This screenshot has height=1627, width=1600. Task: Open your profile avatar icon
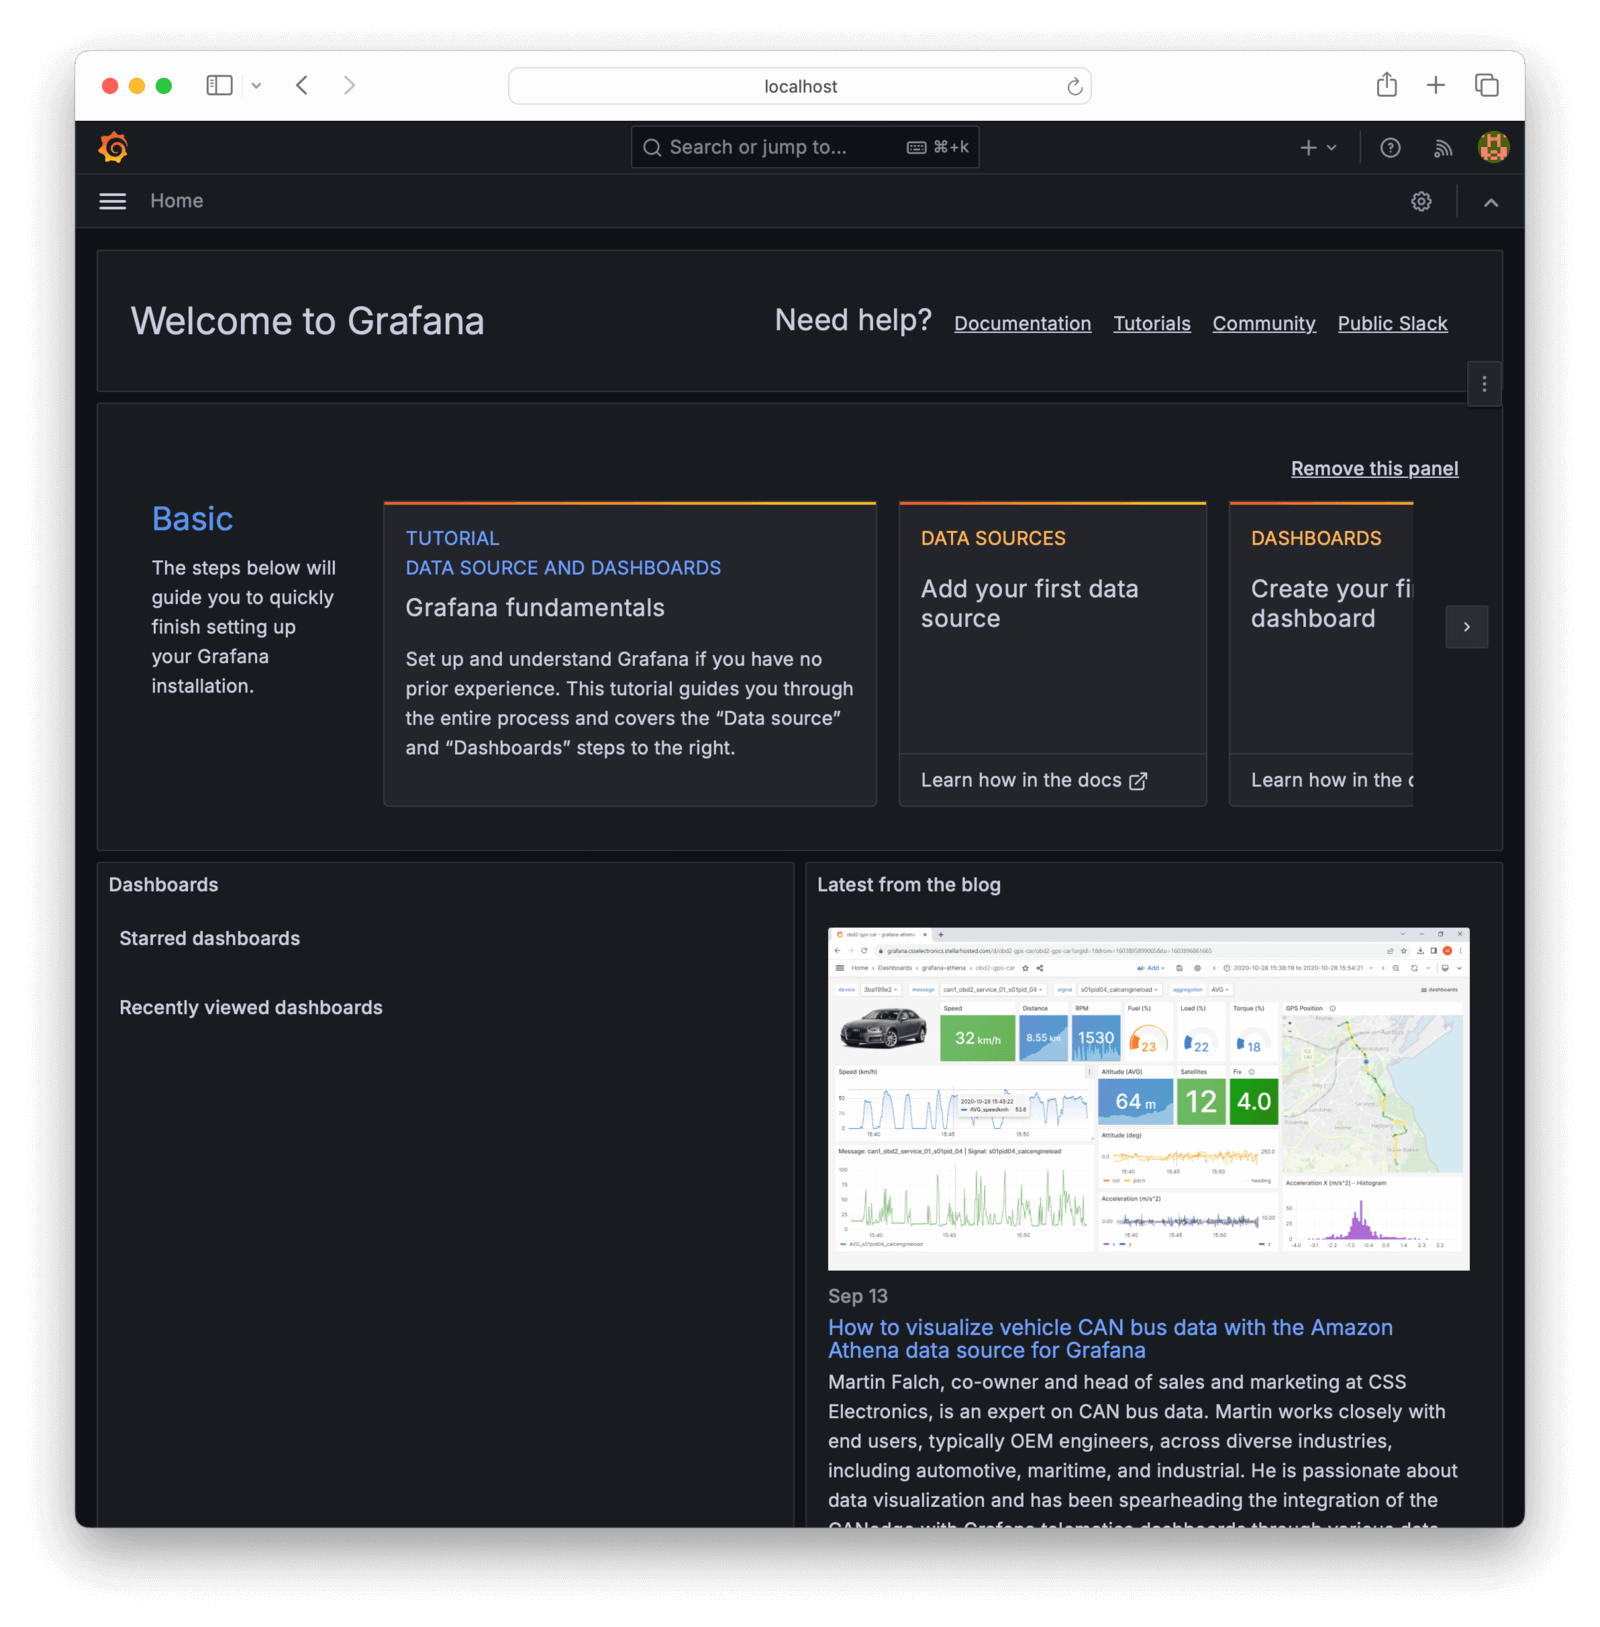(1493, 147)
